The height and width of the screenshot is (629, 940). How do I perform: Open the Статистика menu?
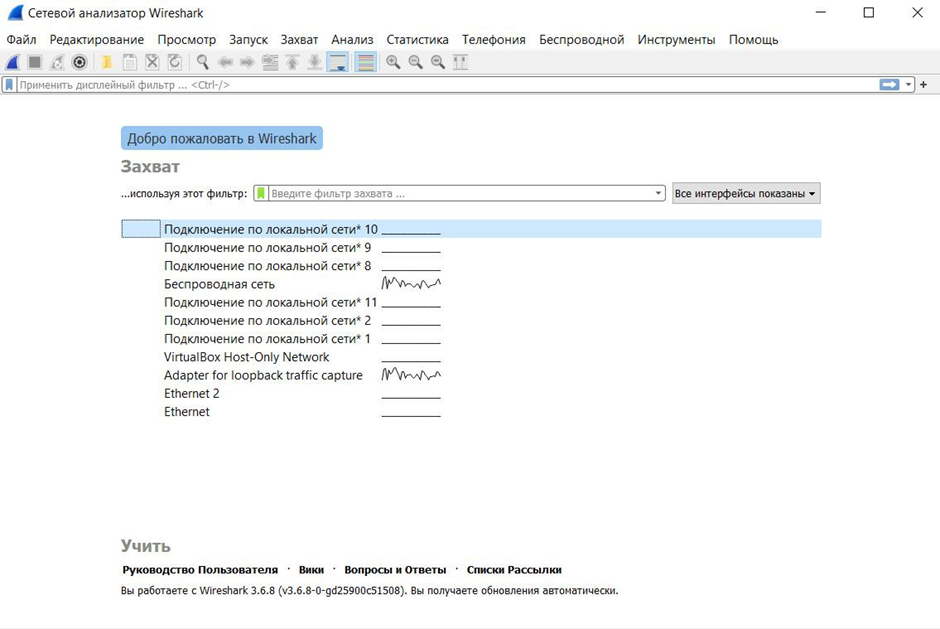(x=417, y=39)
